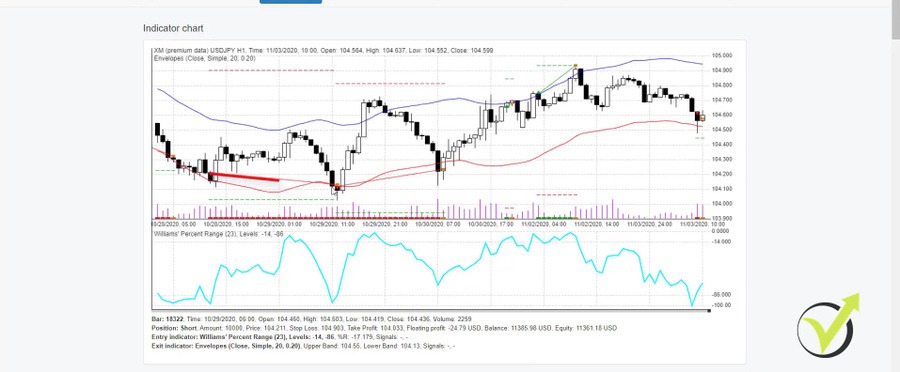Click the "Position: Short" info text
Viewport: 900px width, 372px height.
(174, 328)
